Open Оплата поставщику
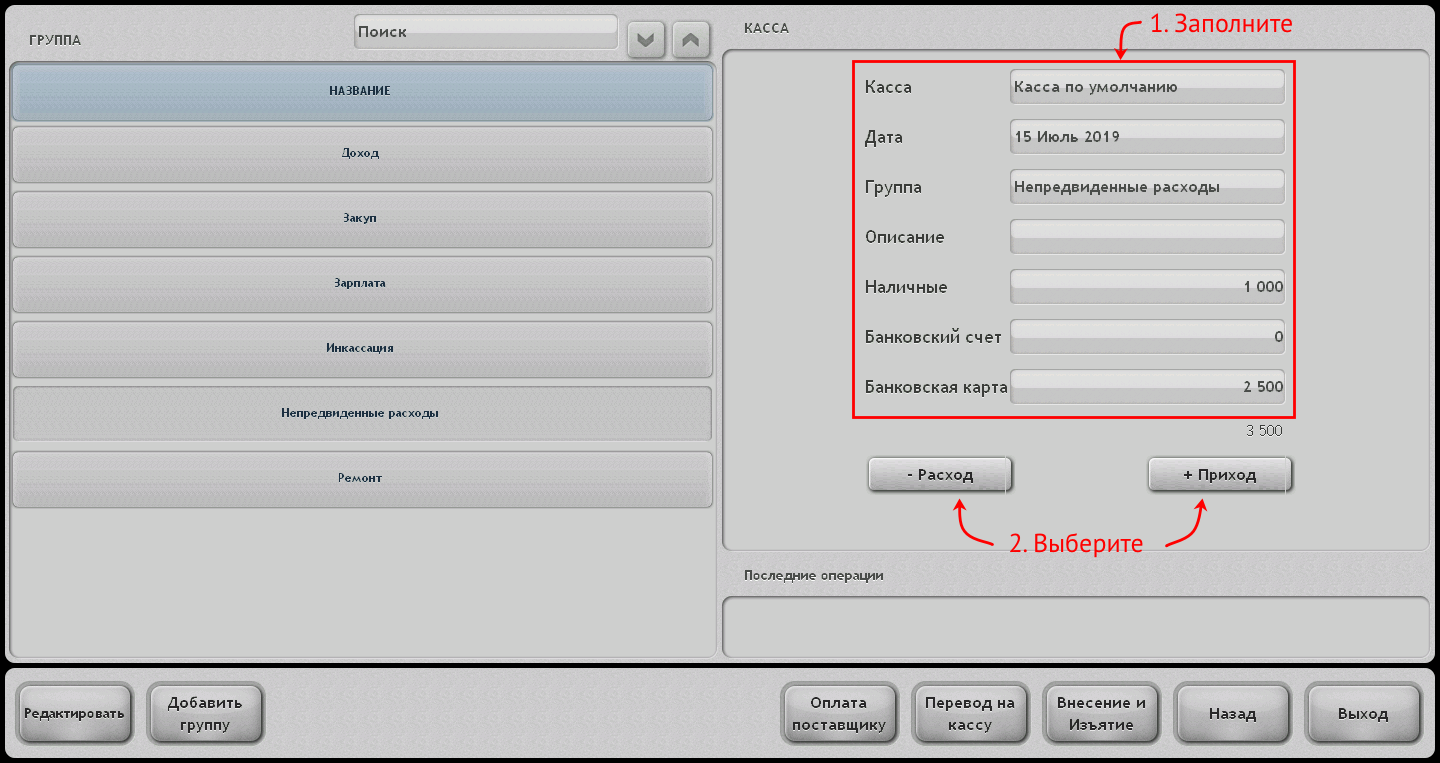This screenshot has width=1440, height=763. (839, 714)
